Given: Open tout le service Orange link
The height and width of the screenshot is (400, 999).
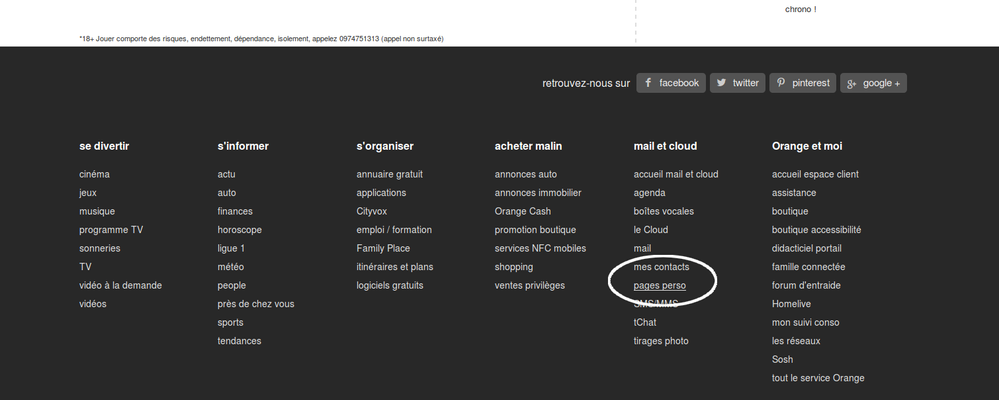Looking at the screenshot, I should [x=818, y=378].
